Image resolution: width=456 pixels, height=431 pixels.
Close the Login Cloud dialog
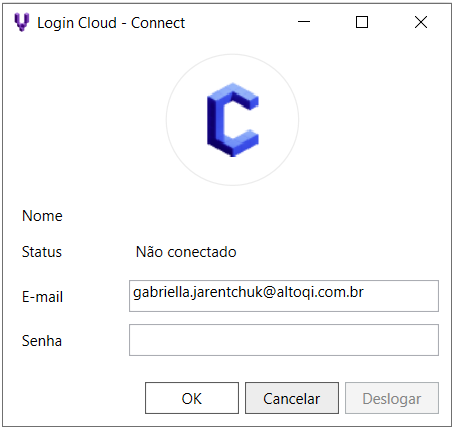tap(421, 22)
